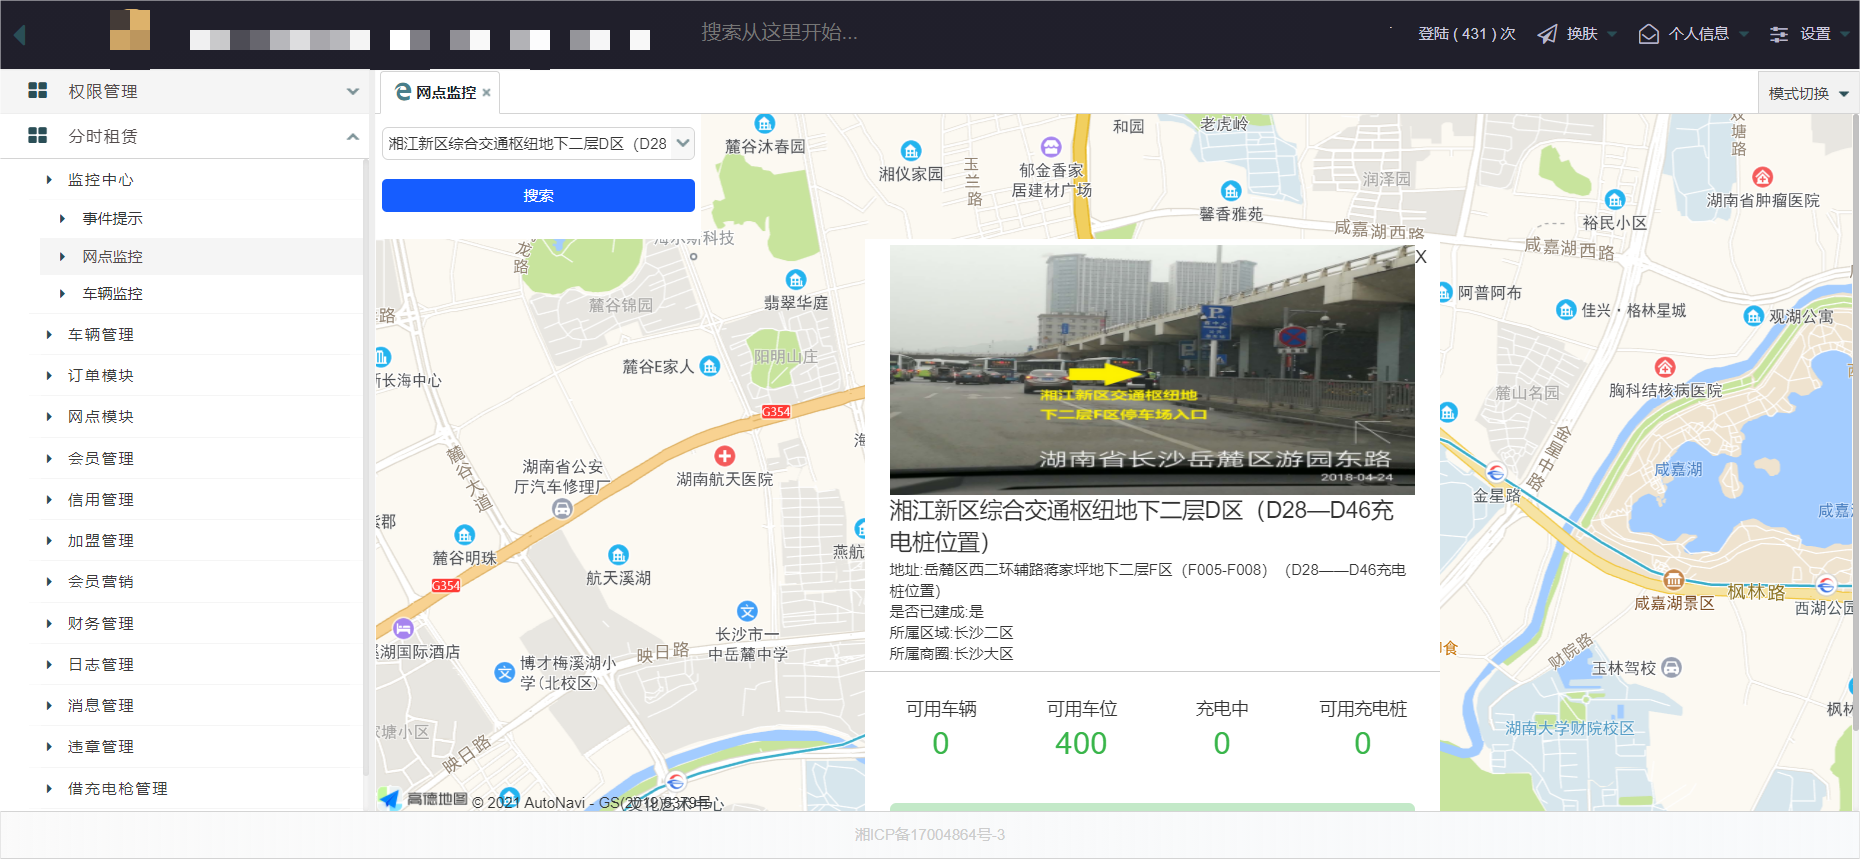Image resolution: width=1860 pixels, height=865 pixels.
Task: Click the 可用车位 value 400
Action: click(x=1081, y=743)
